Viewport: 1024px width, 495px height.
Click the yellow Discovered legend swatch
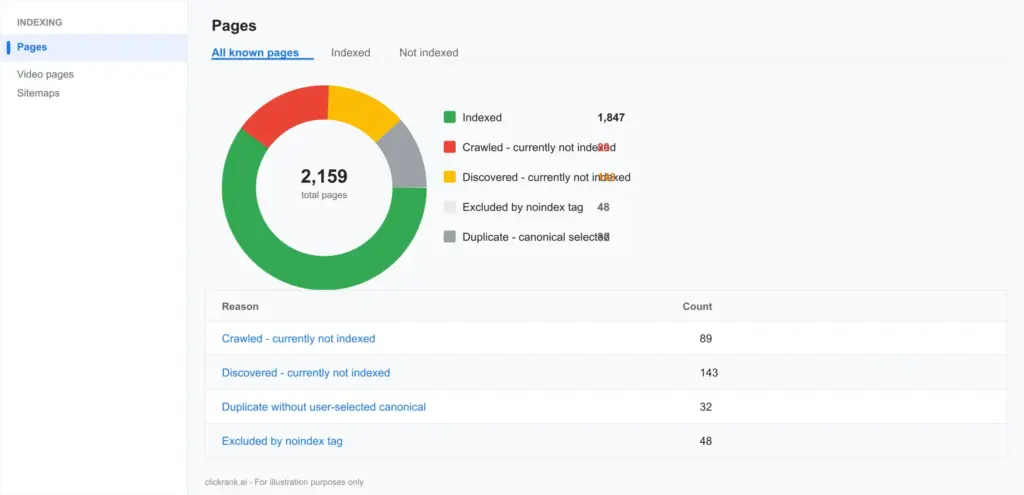(x=450, y=177)
